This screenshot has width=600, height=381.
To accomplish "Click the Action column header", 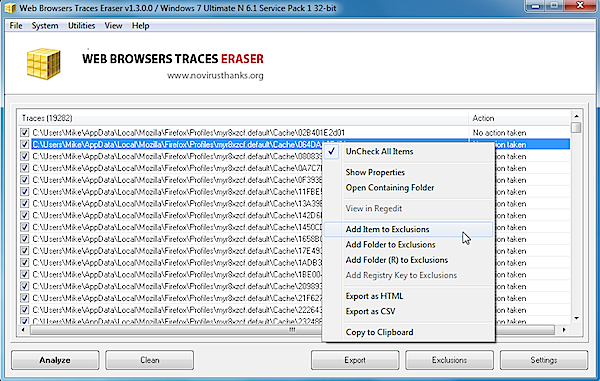I will tap(519, 118).
